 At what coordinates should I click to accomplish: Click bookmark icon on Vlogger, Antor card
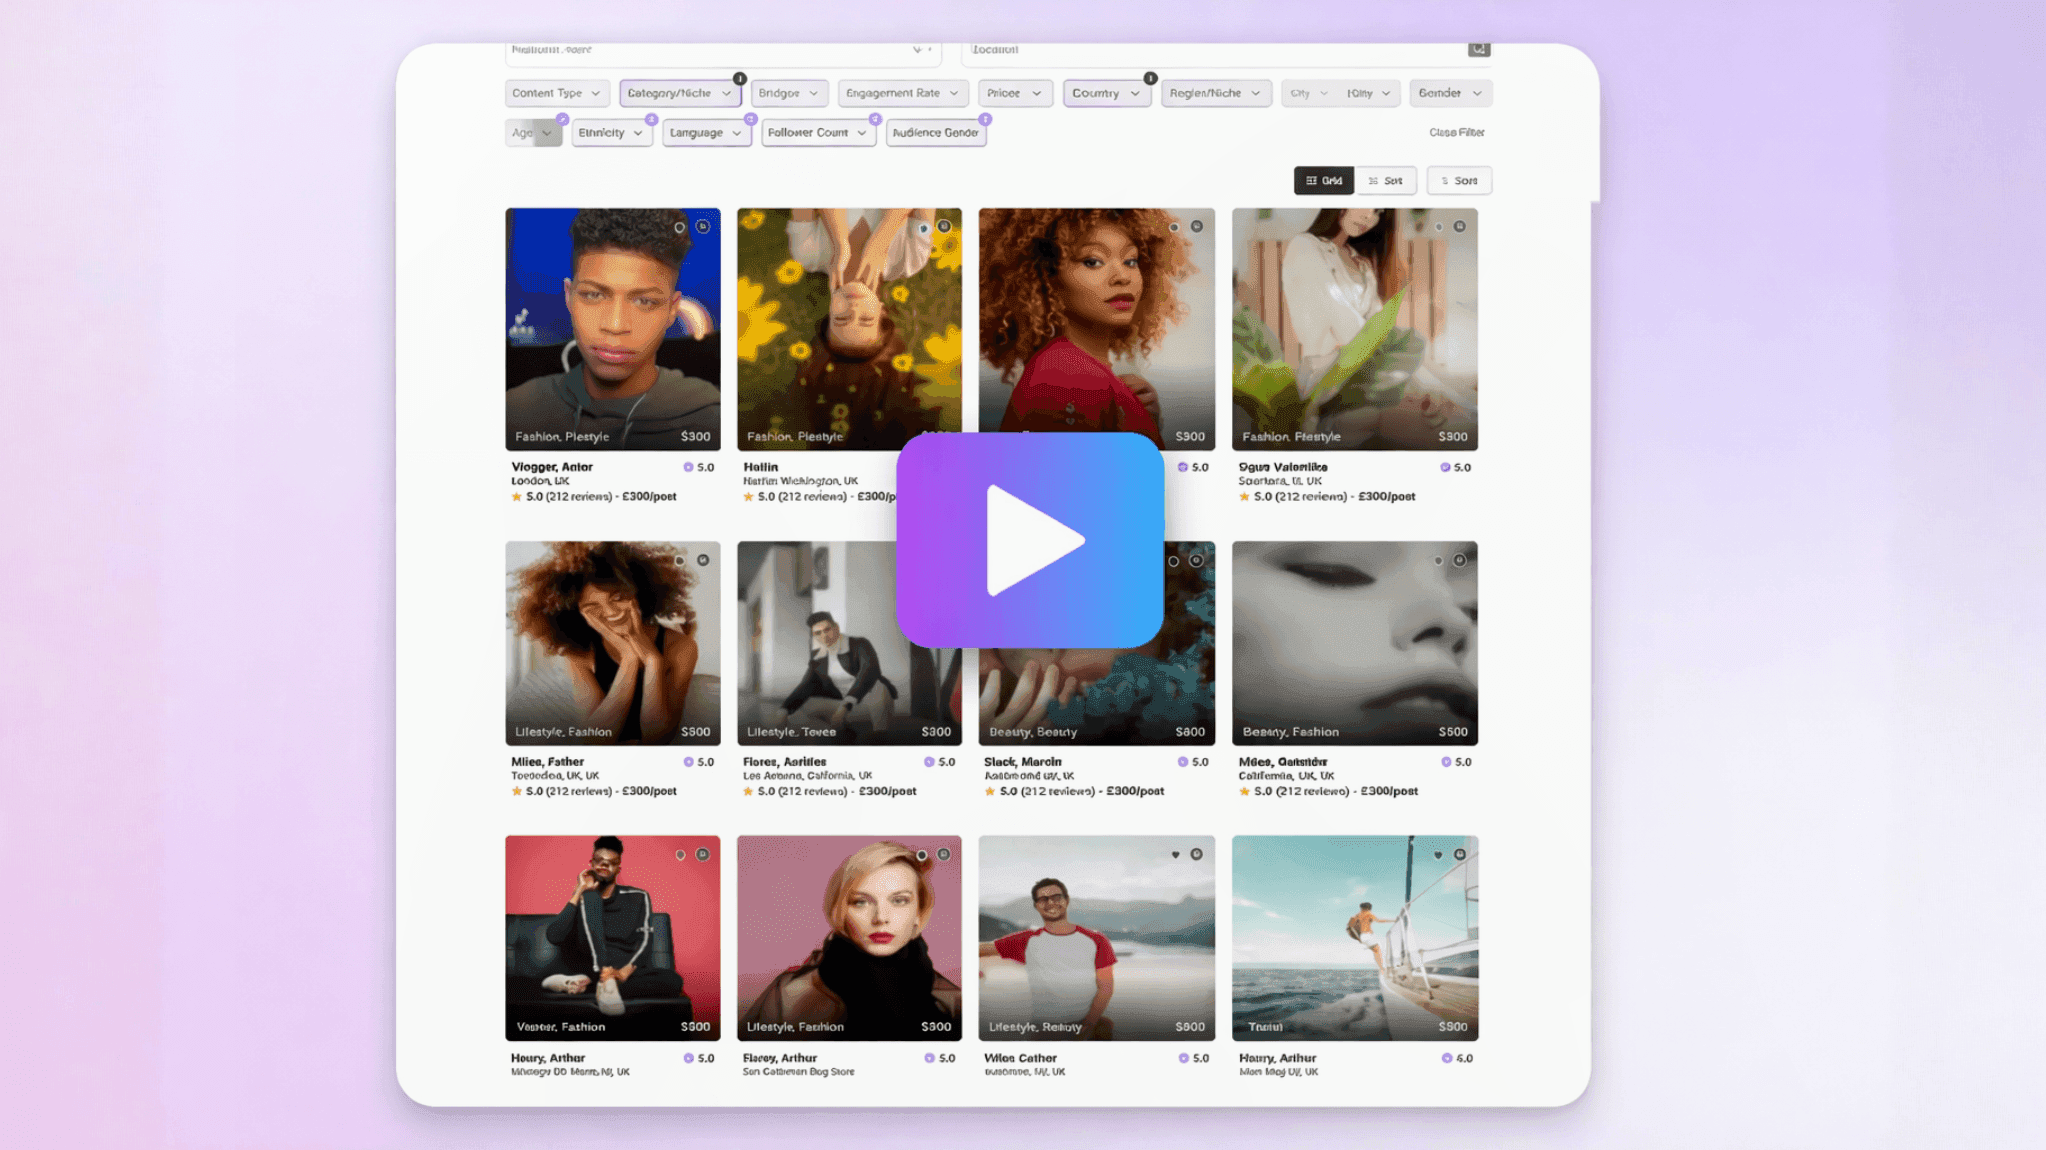[x=703, y=227]
